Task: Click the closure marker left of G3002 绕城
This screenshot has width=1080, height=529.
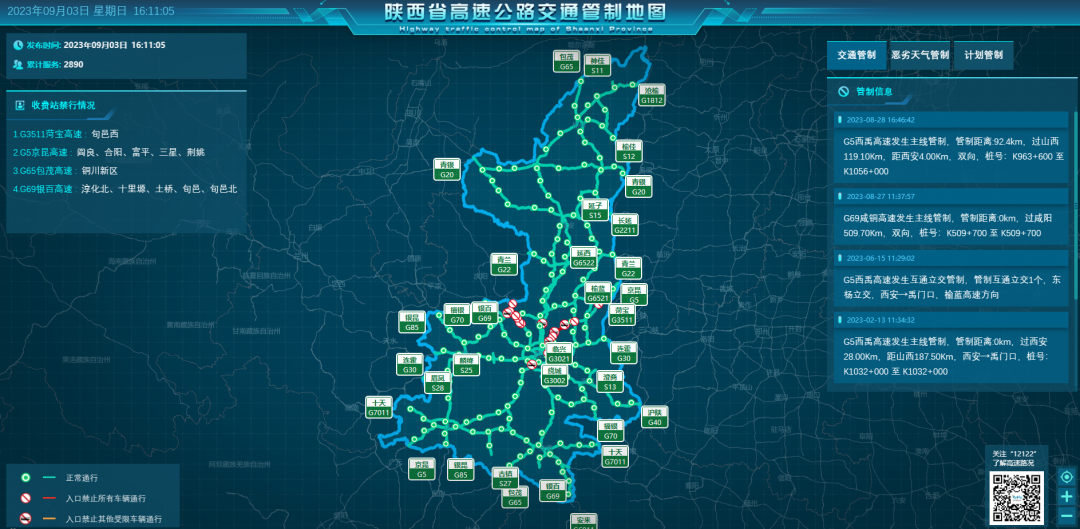Action: pyautogui.click(x=531, y=364)
